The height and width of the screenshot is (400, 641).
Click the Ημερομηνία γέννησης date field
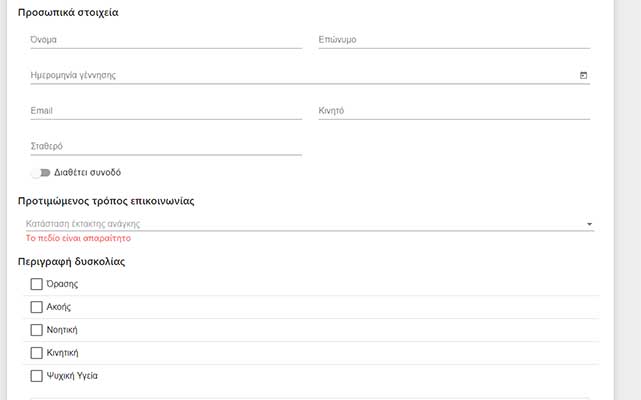[x=300, y=75]
